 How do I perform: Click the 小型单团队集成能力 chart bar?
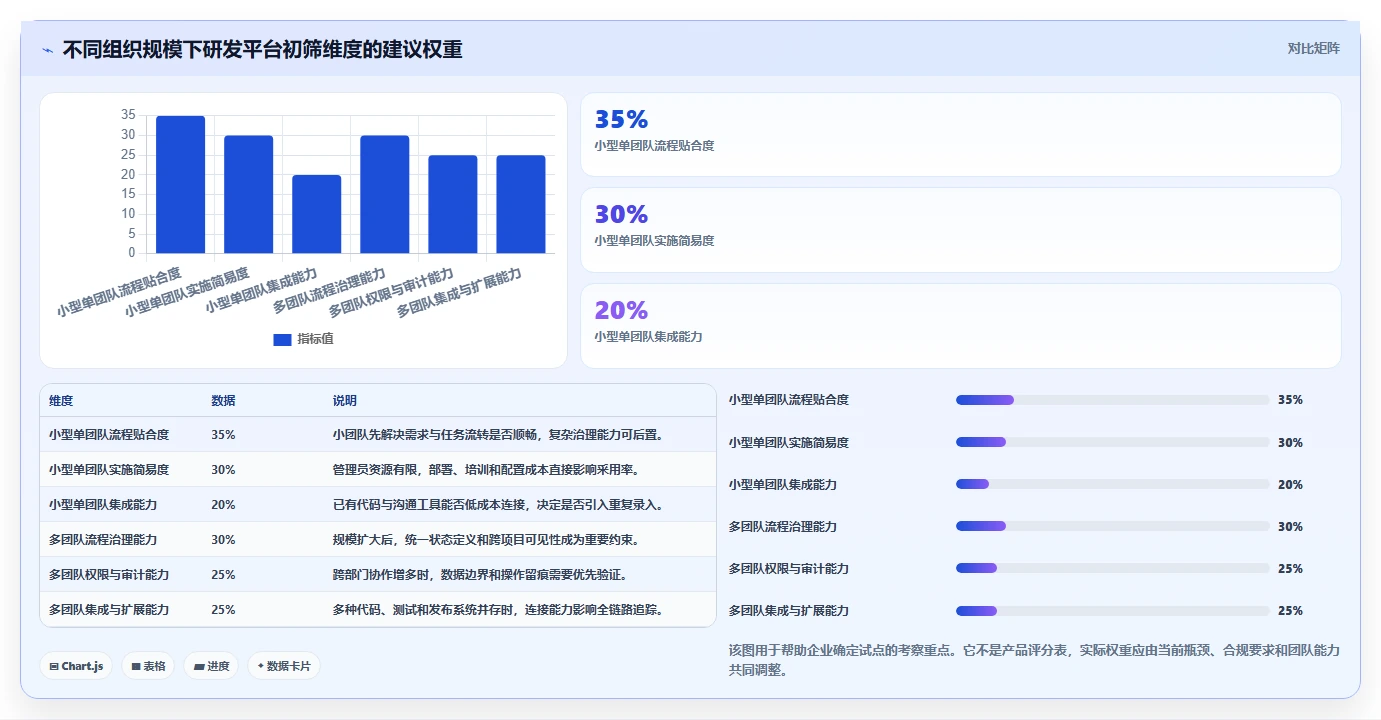pyautogui.click(x=316, y=214)
